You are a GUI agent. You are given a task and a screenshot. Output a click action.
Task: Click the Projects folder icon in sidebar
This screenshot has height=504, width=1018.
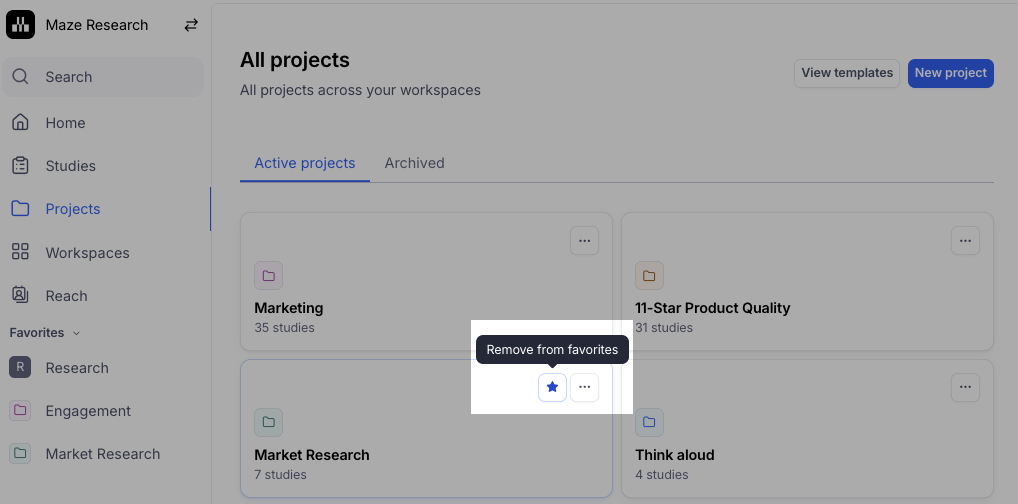(x=20, y=208)
